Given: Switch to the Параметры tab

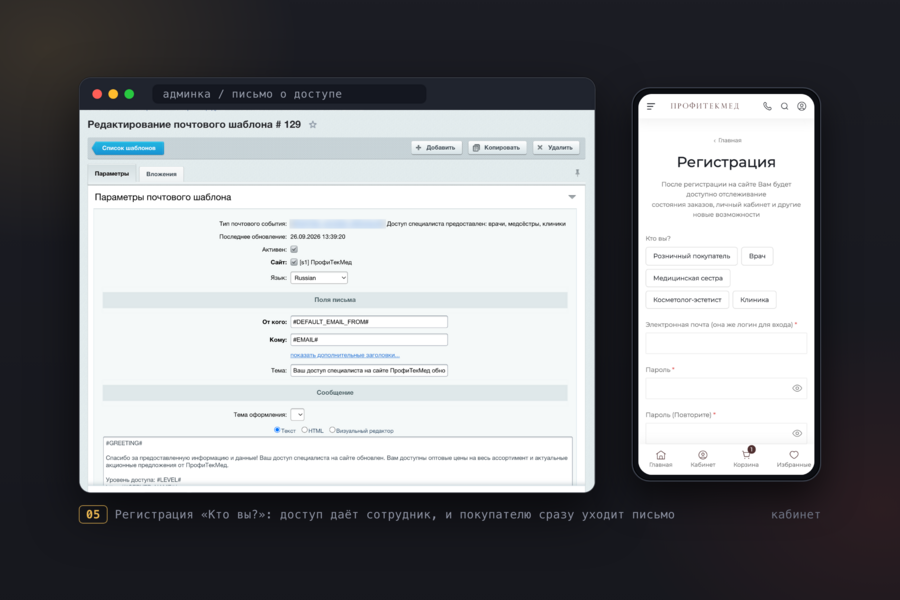Looking at the screenshot, I should click(112, 173).
